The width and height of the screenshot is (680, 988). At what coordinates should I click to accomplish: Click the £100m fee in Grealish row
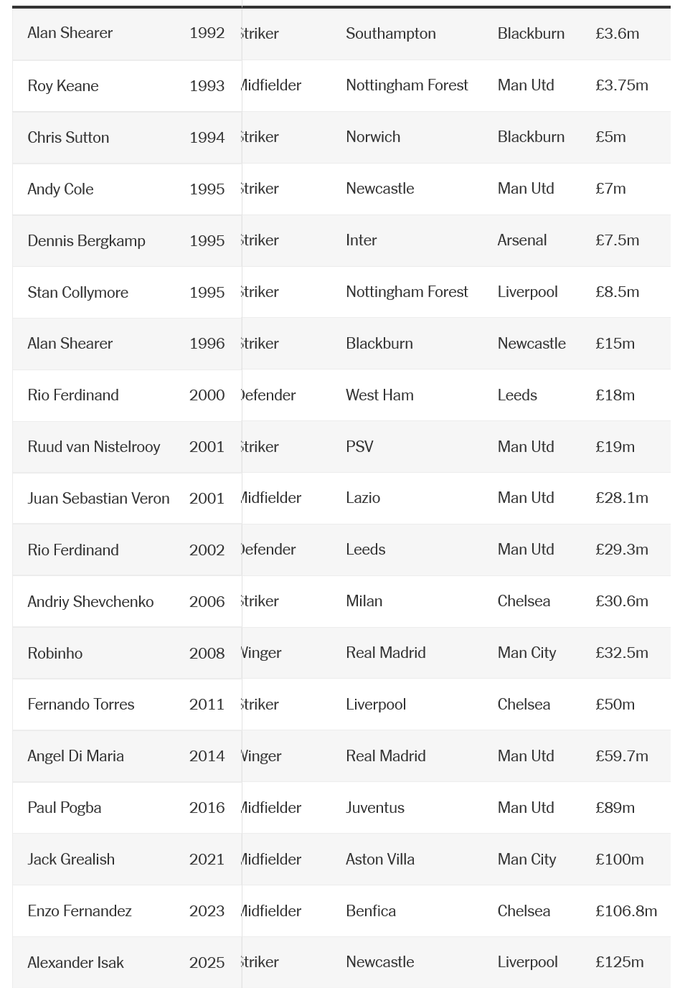click(x=619, y=860)
